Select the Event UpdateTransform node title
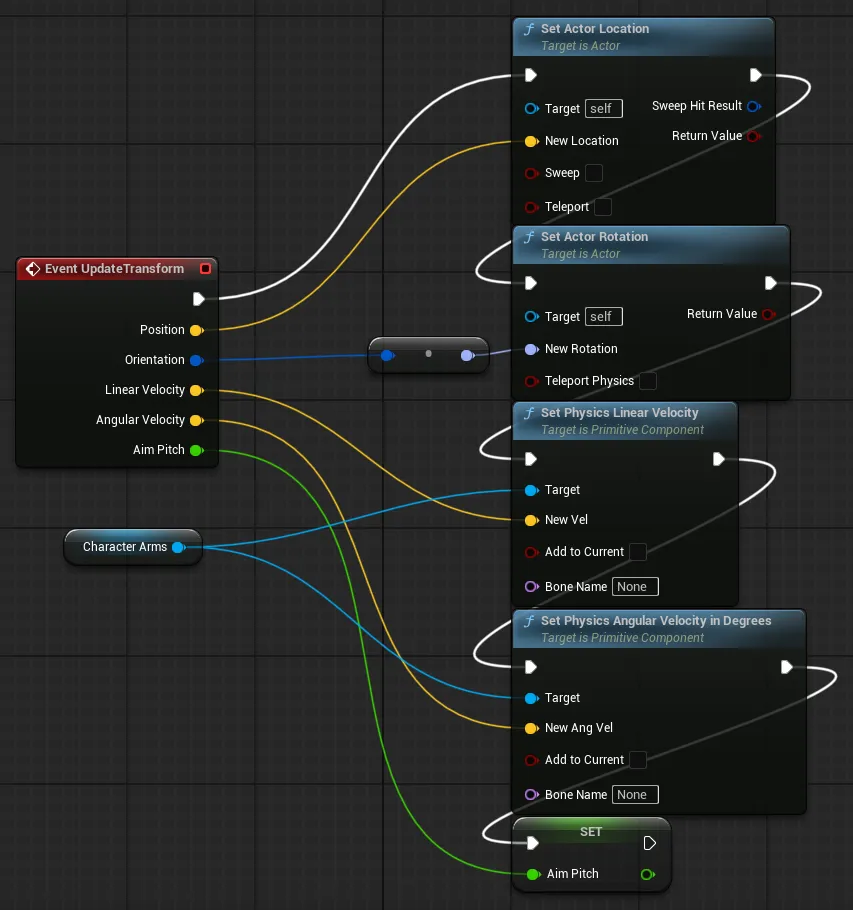Screen dimensions: 853x910 coord(114,269)
